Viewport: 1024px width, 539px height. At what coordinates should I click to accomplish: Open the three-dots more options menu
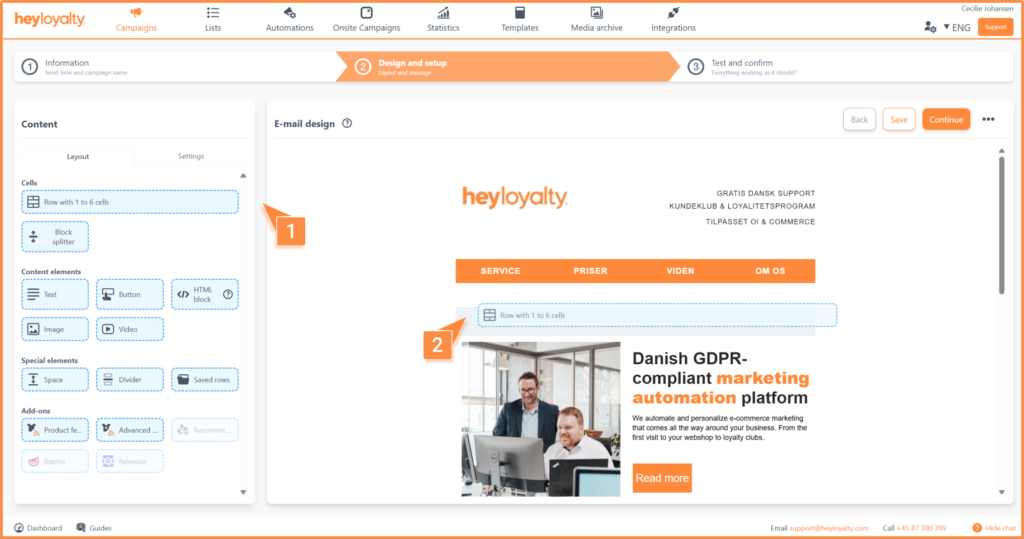988,120
